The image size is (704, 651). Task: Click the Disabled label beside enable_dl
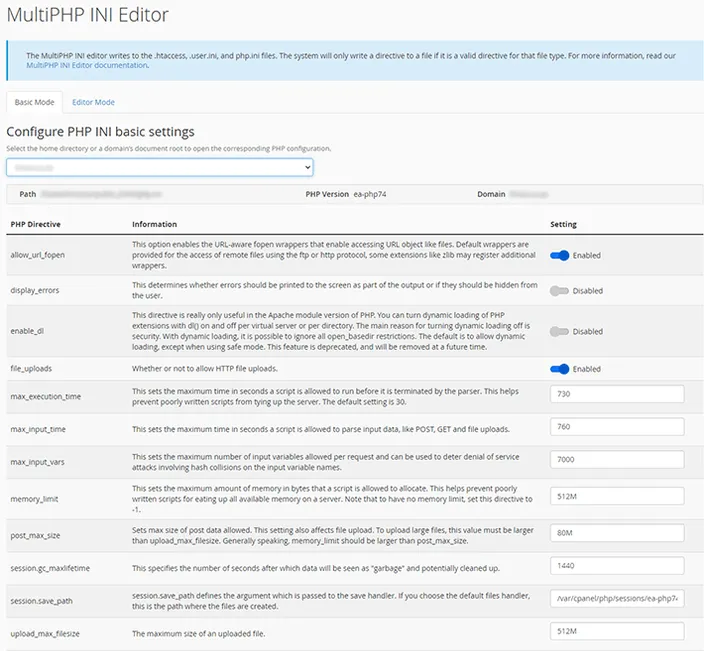pyautogui.click(x=588, y=331)
